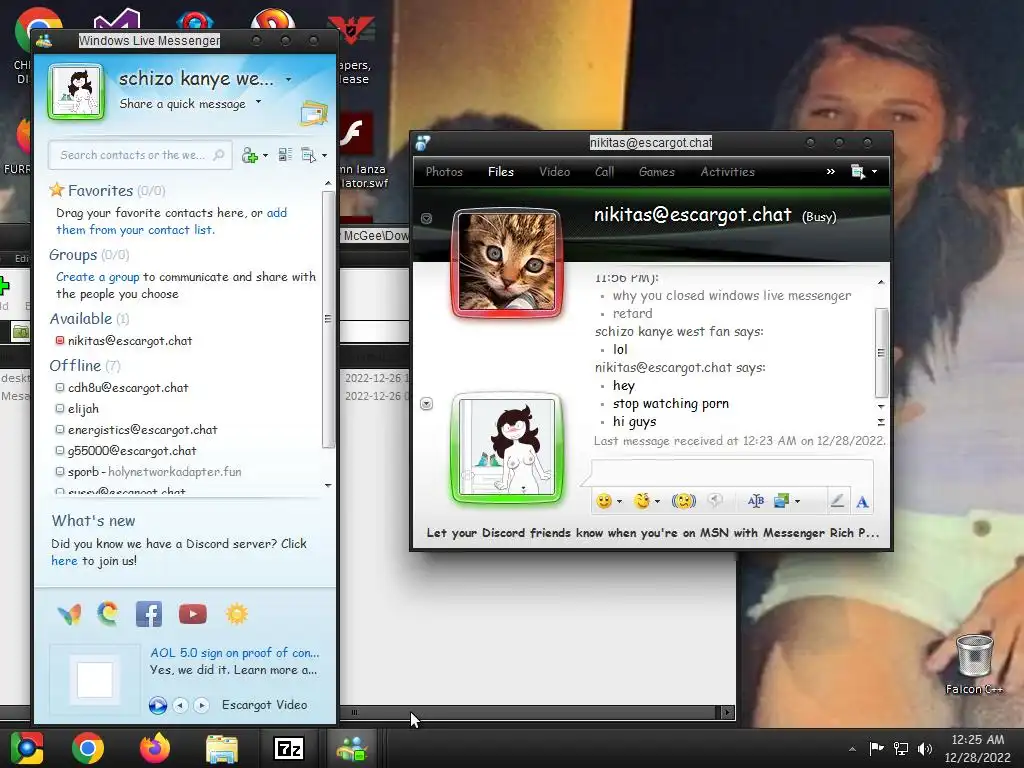
Task: Click the YouTube icon in Messenger
Action: (193, 614)
